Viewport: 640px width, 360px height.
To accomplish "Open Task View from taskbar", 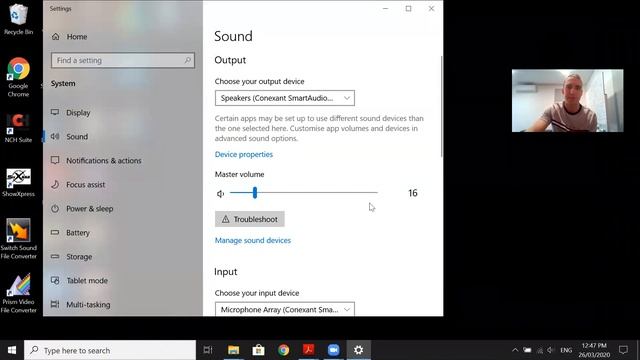I will [x=208, y=350].
